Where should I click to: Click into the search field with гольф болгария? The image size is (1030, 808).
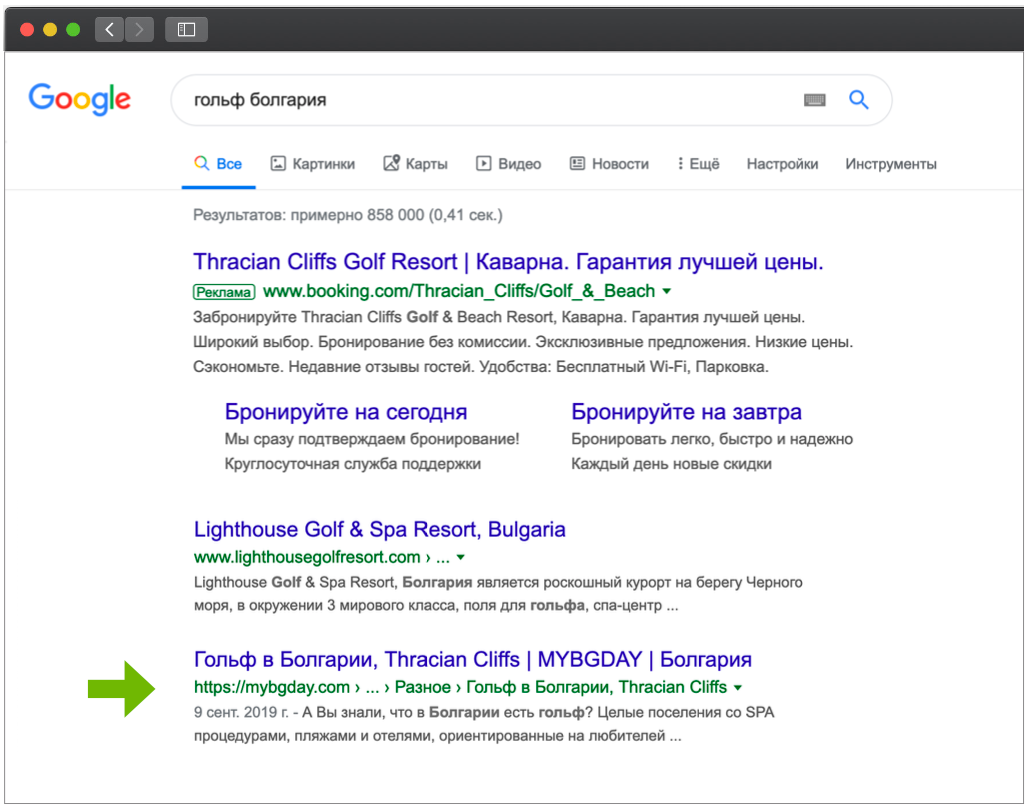coord(480,100)
